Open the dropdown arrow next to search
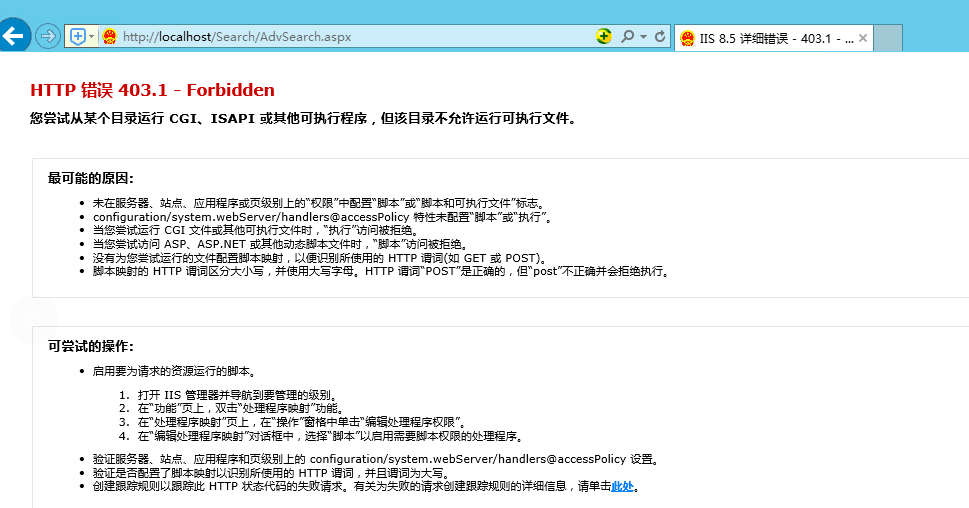 tap(643, 37)
